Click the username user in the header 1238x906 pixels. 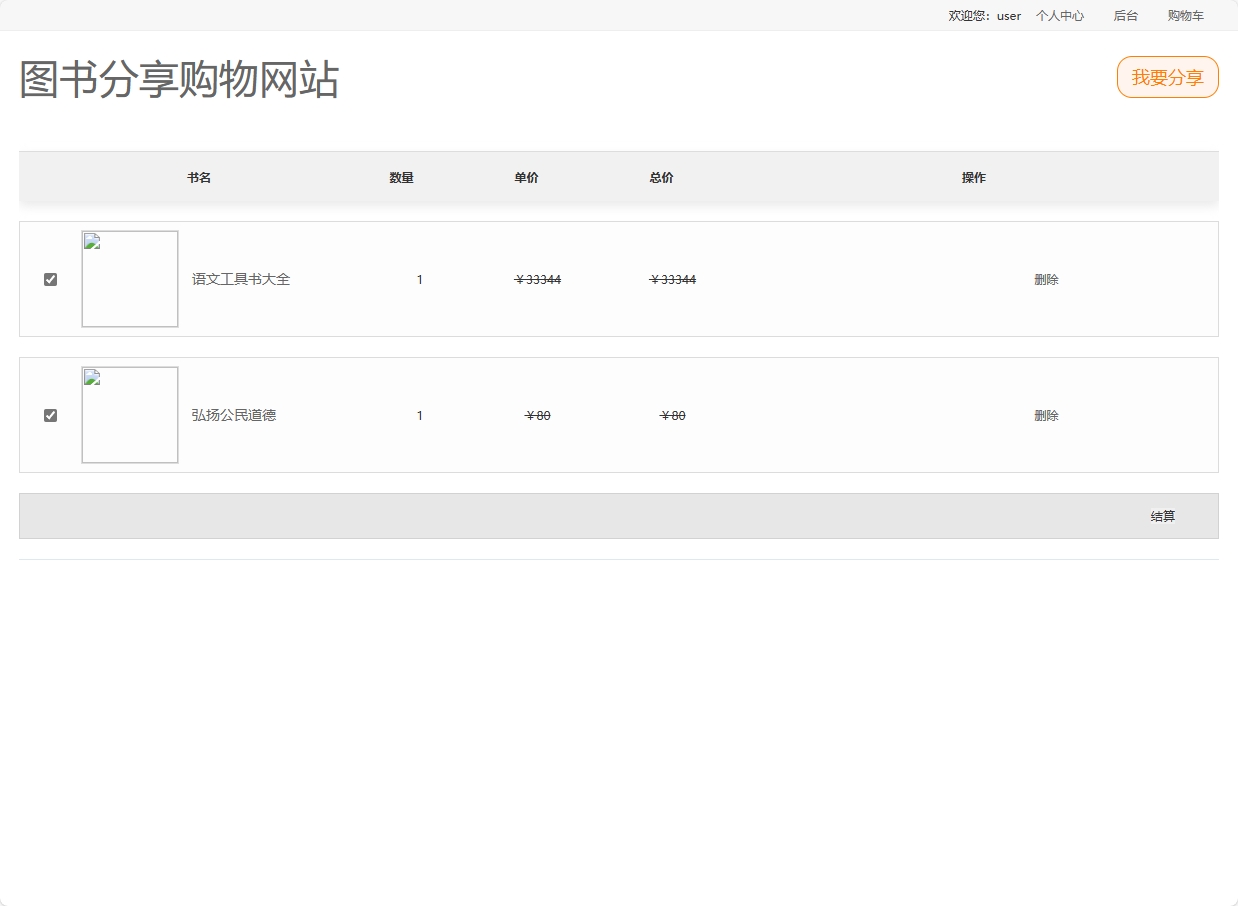(1008, 15)
